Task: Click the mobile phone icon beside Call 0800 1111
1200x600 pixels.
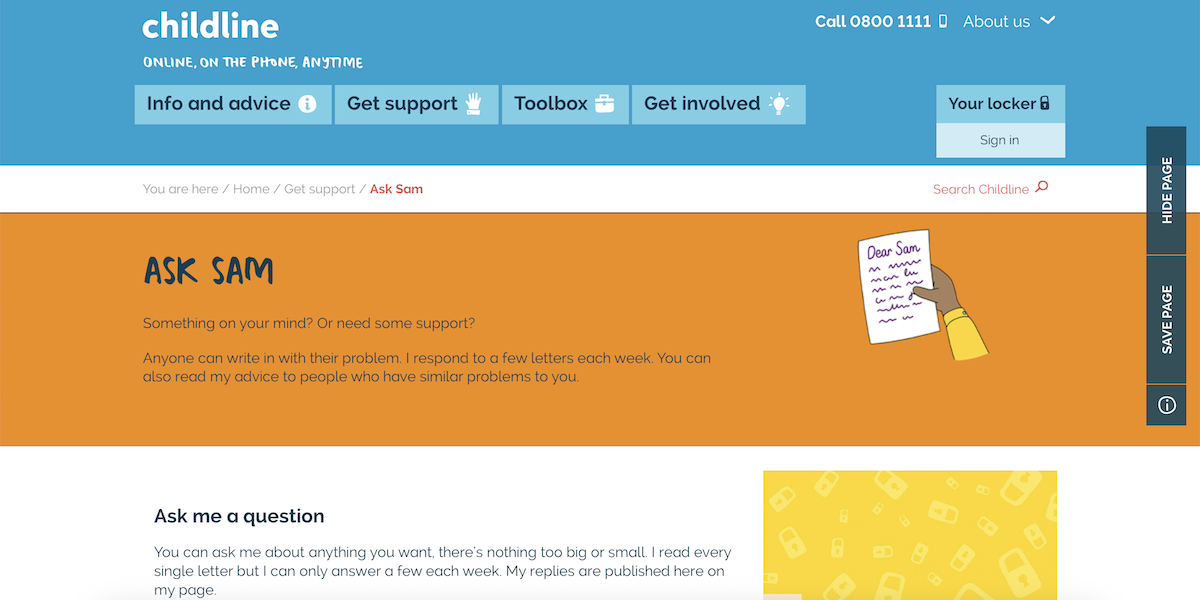Action: pos(943,21)
